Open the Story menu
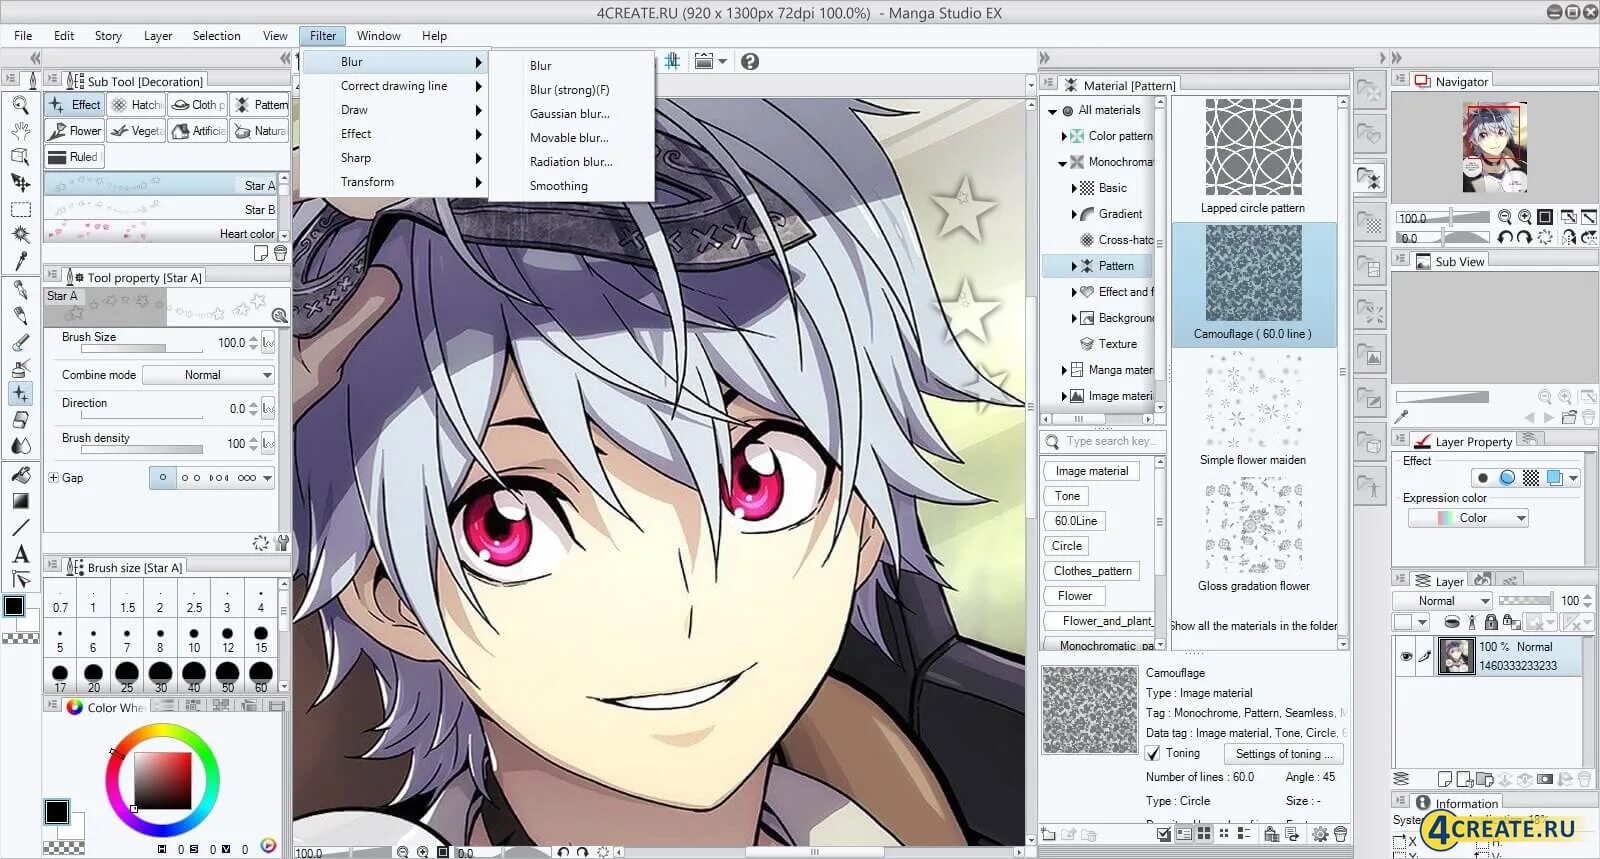 point(108,36)
